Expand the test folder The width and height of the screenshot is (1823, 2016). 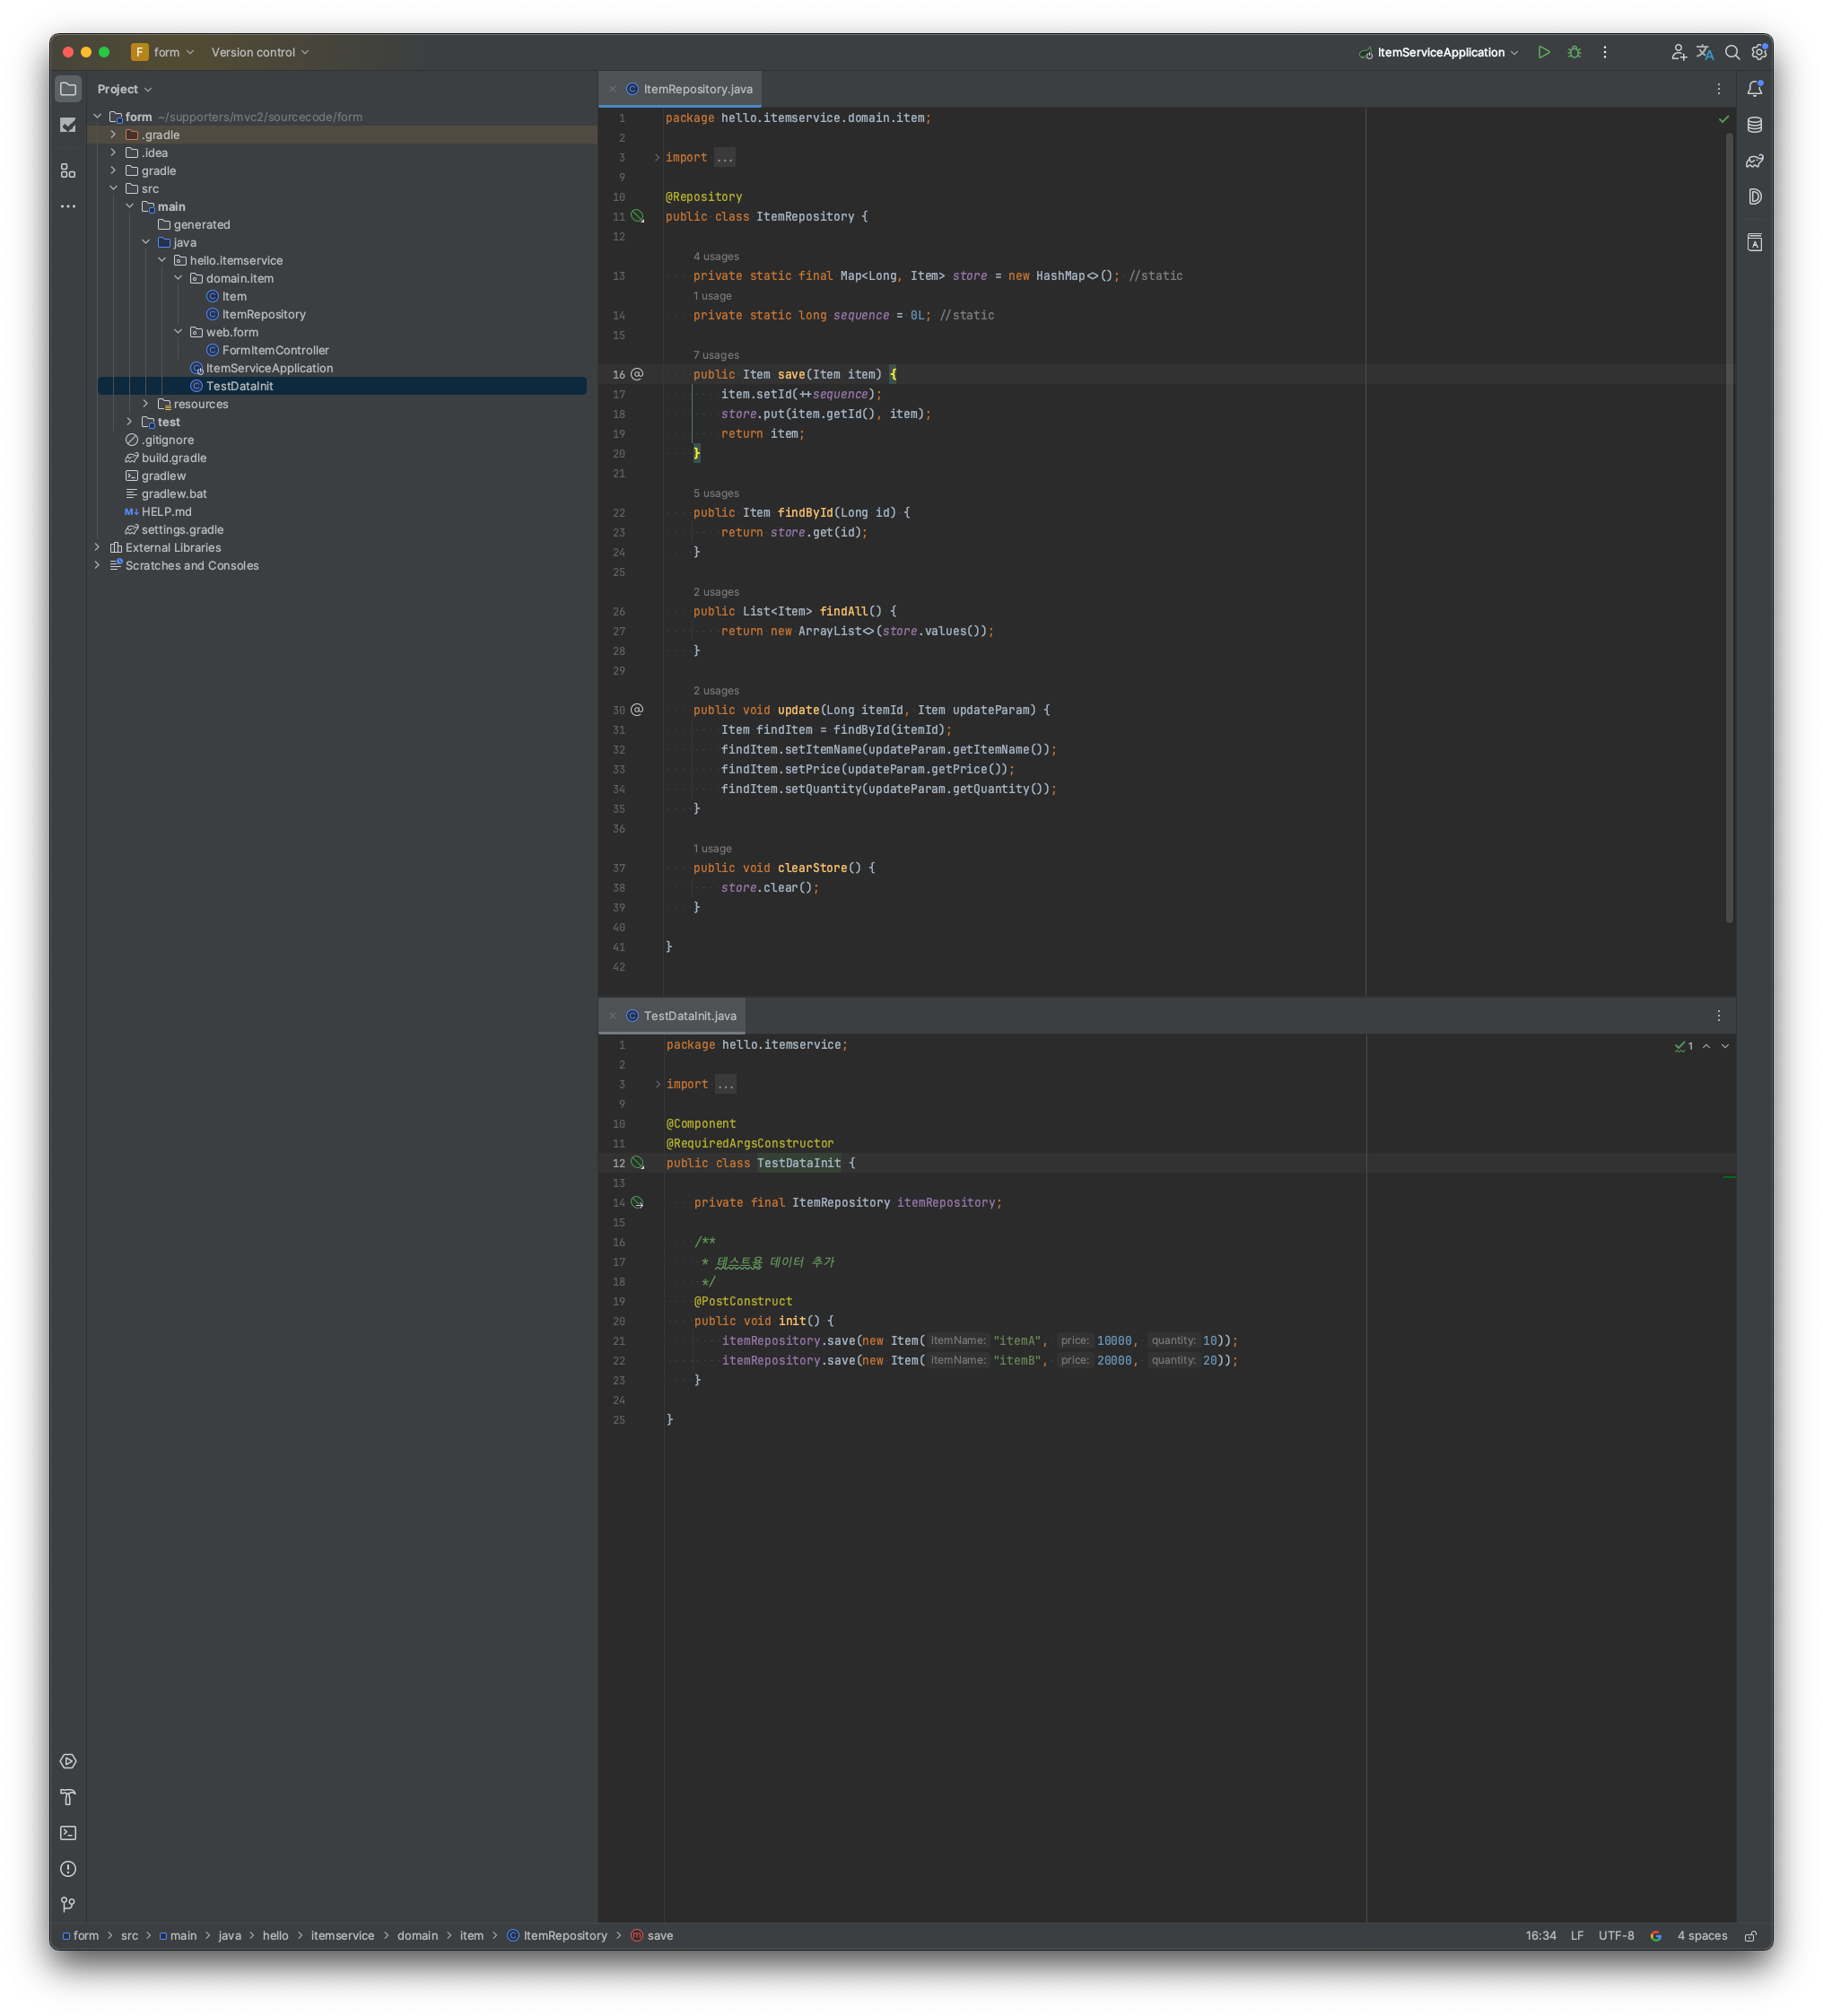pyautogui.click(x=130, y=422)
